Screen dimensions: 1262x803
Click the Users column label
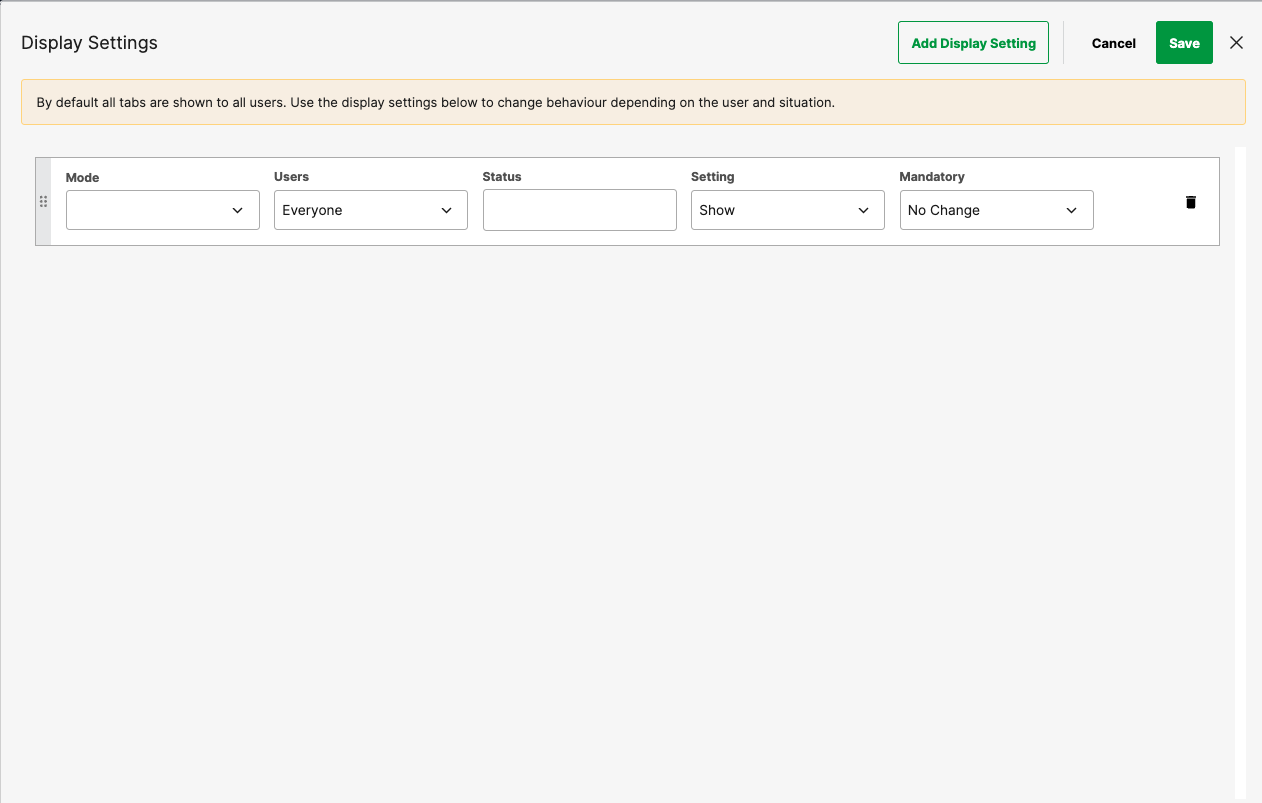coord(291,177)
